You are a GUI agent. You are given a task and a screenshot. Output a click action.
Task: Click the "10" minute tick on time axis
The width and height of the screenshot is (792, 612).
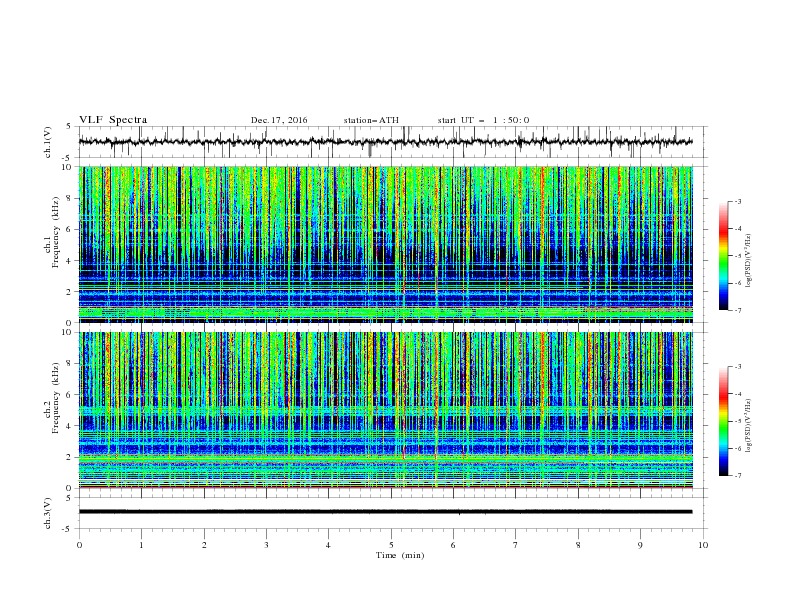pyautogui.click(x=703, y=545)
